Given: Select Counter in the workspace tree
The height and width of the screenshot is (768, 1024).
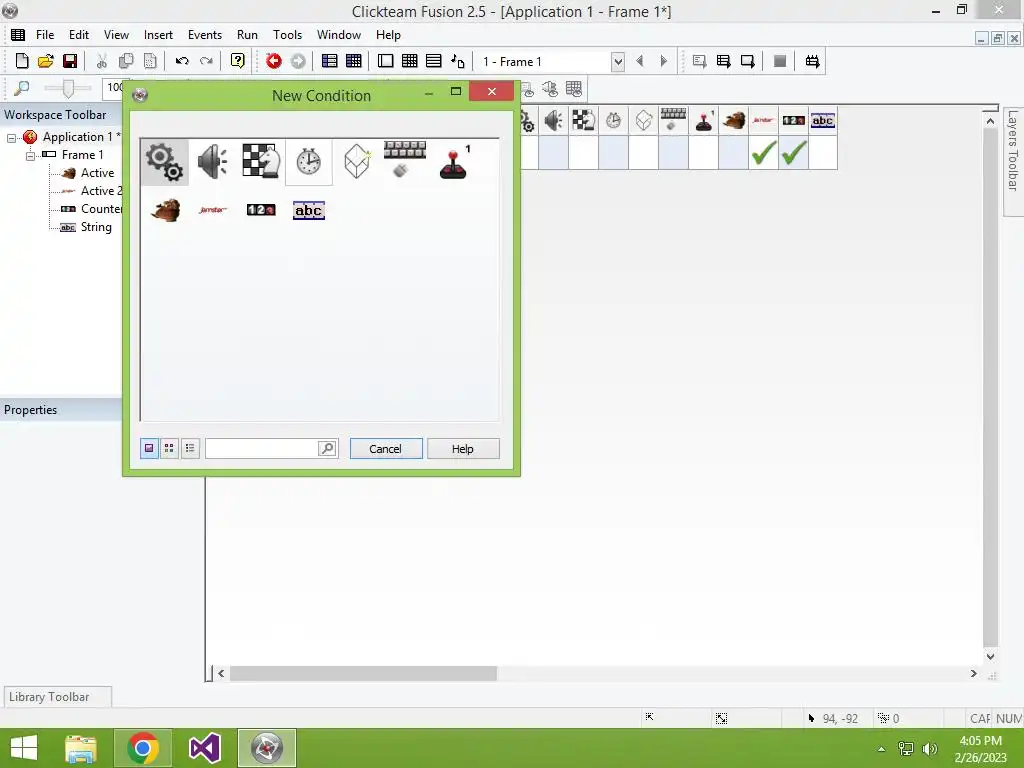Looking at the screenshot, I should [101, 209].
